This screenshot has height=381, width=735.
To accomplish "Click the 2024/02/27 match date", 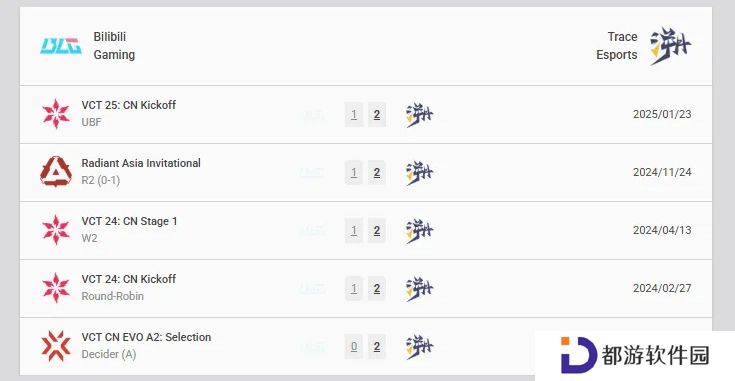I will coord(662,288).
